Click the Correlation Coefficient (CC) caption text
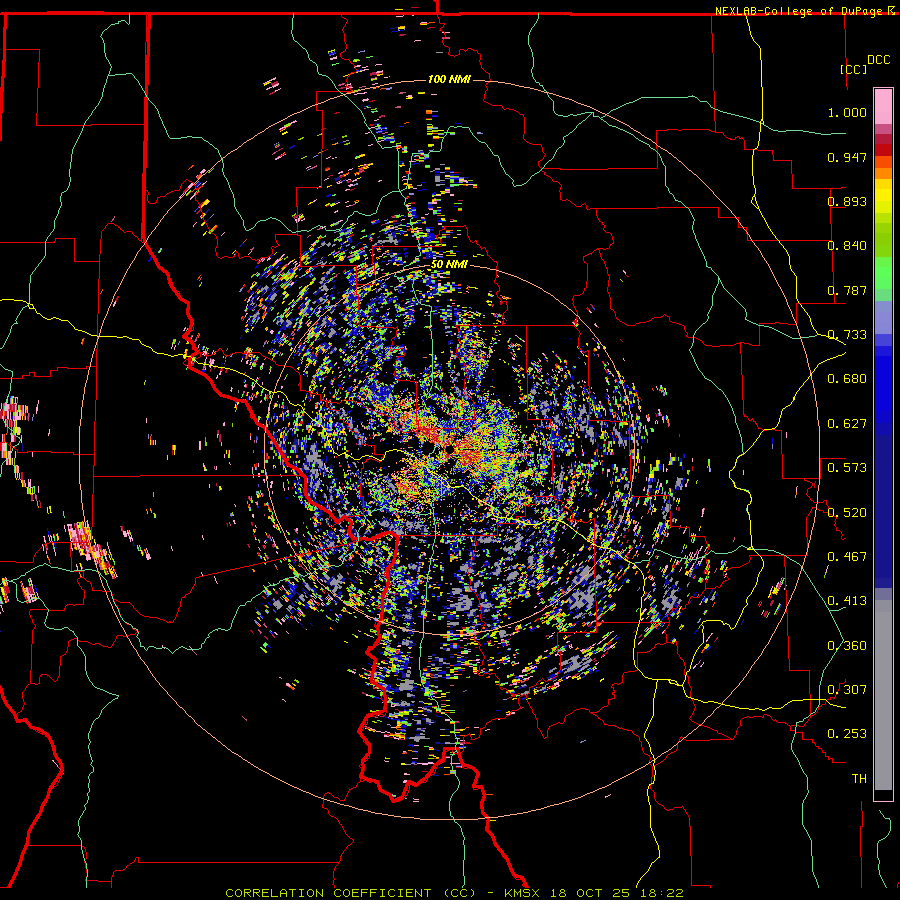 tap(351, 893)
